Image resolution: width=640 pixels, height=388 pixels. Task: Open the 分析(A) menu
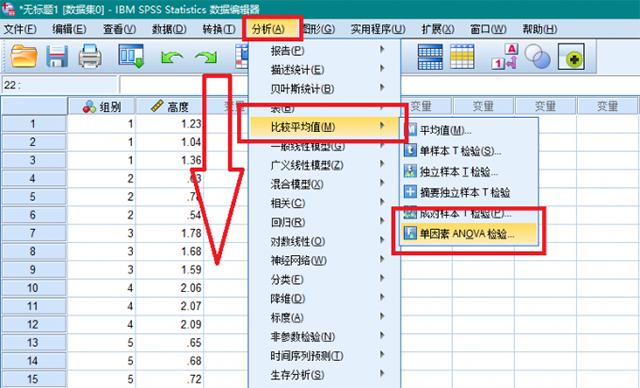point(268,29)
